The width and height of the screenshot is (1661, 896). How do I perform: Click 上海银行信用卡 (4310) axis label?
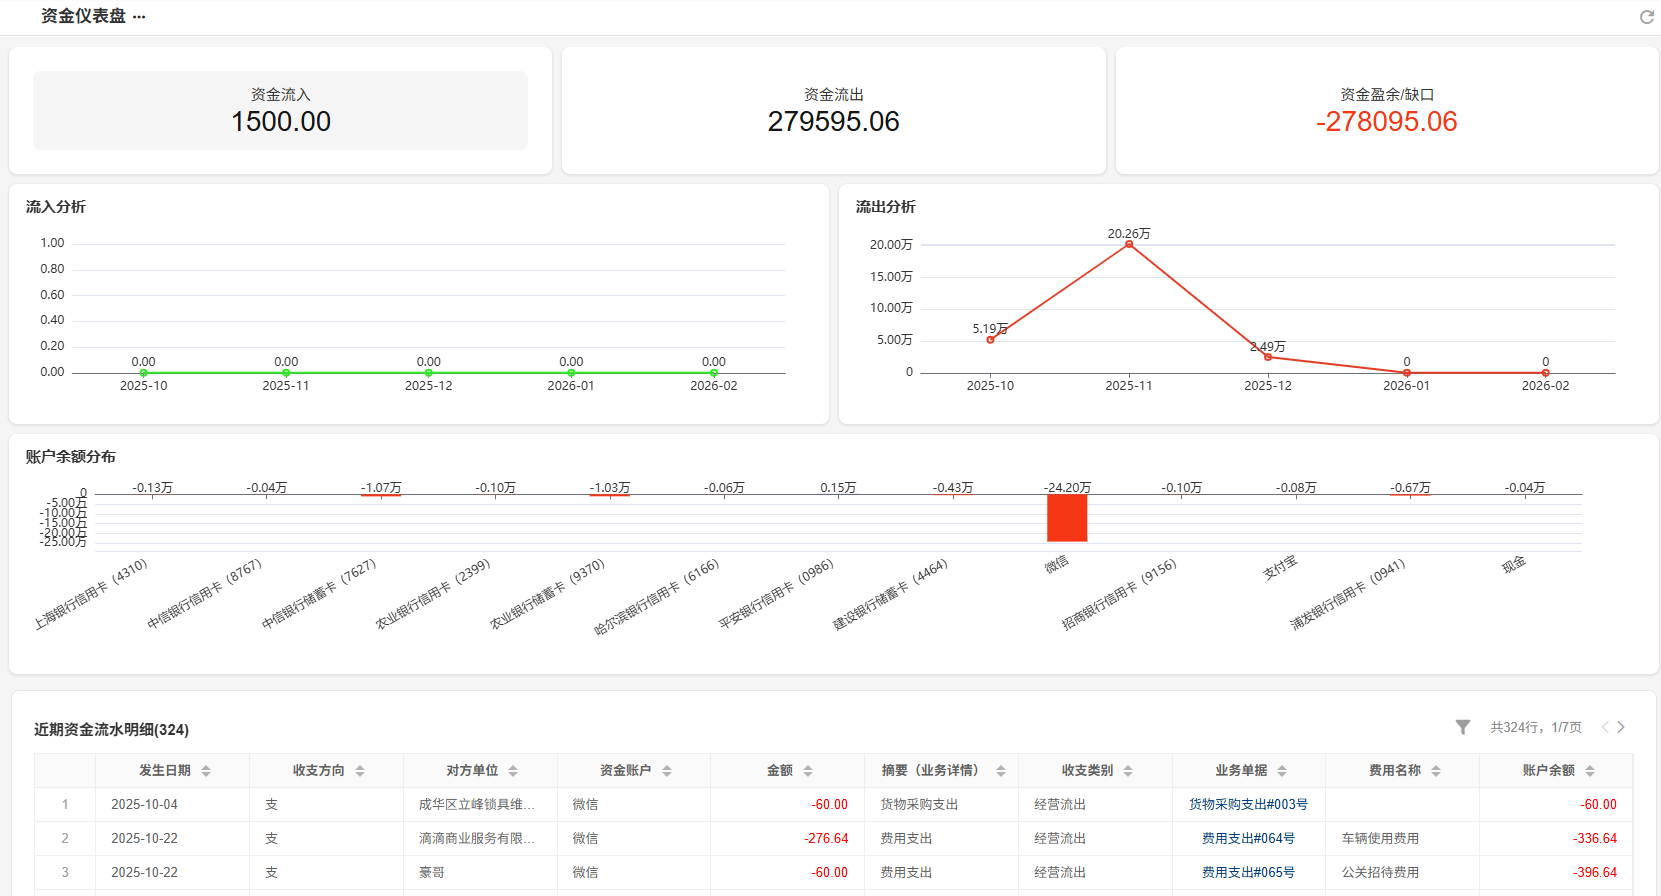click(x=90, y=594)
